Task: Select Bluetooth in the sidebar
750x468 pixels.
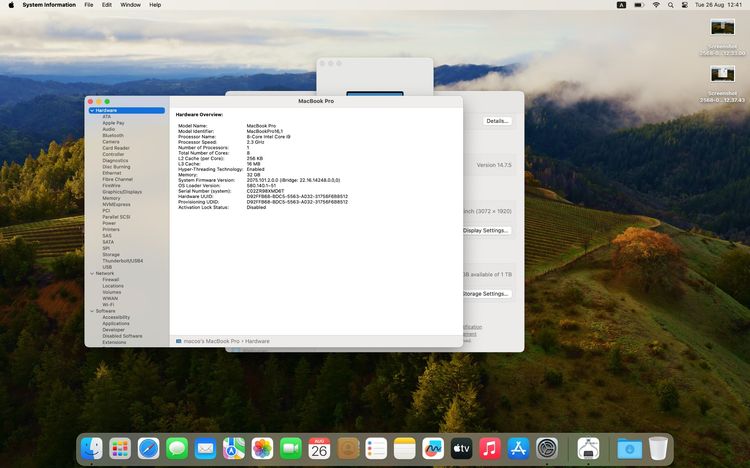Action: [x=113, y=135]
